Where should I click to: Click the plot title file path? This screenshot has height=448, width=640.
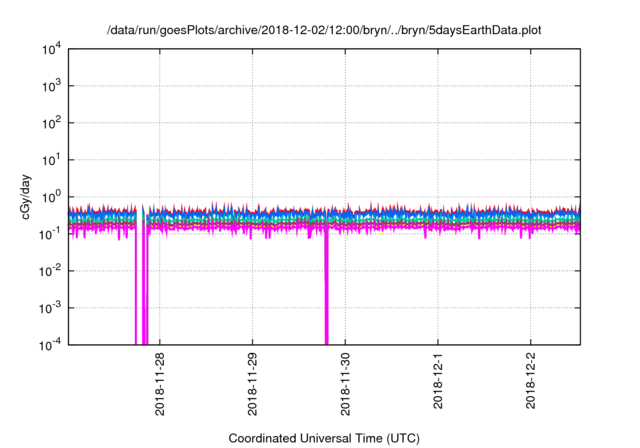click(324, 30)
